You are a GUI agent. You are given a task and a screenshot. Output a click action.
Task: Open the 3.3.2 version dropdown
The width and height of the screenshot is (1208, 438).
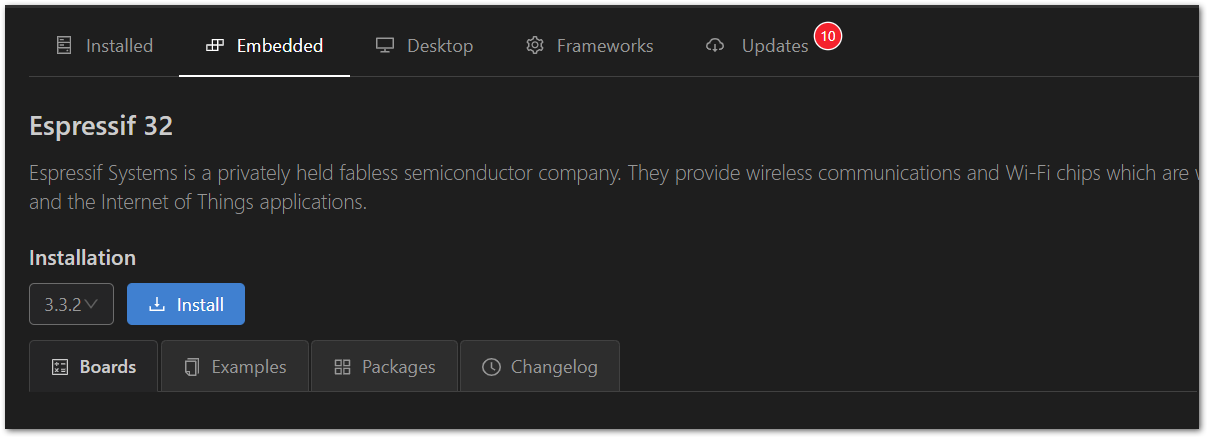[71, 305]
